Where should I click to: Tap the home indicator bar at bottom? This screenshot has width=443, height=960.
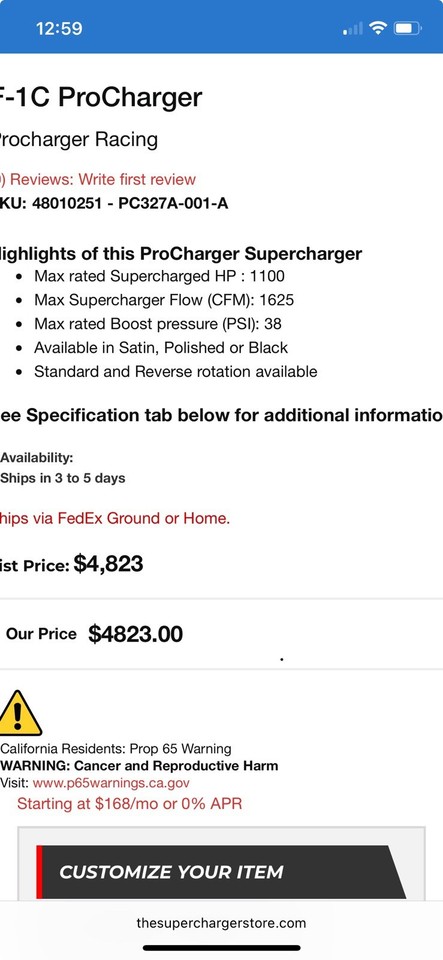point(222,948)
